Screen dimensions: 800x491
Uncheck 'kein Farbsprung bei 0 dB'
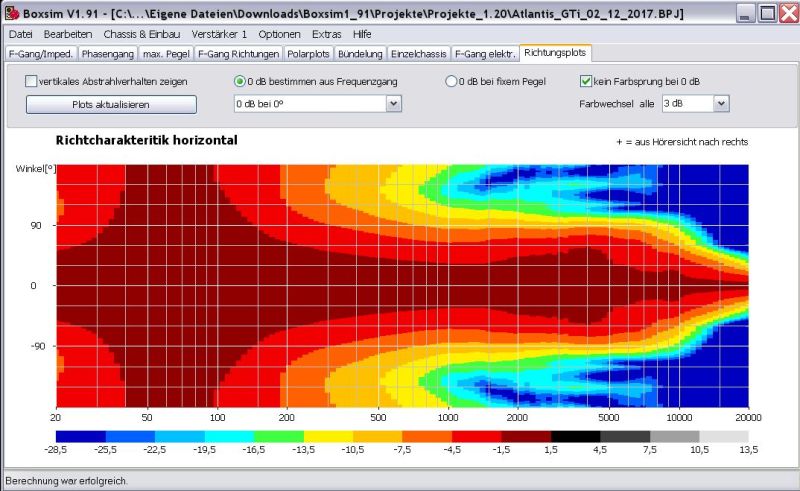click(587, 81)
